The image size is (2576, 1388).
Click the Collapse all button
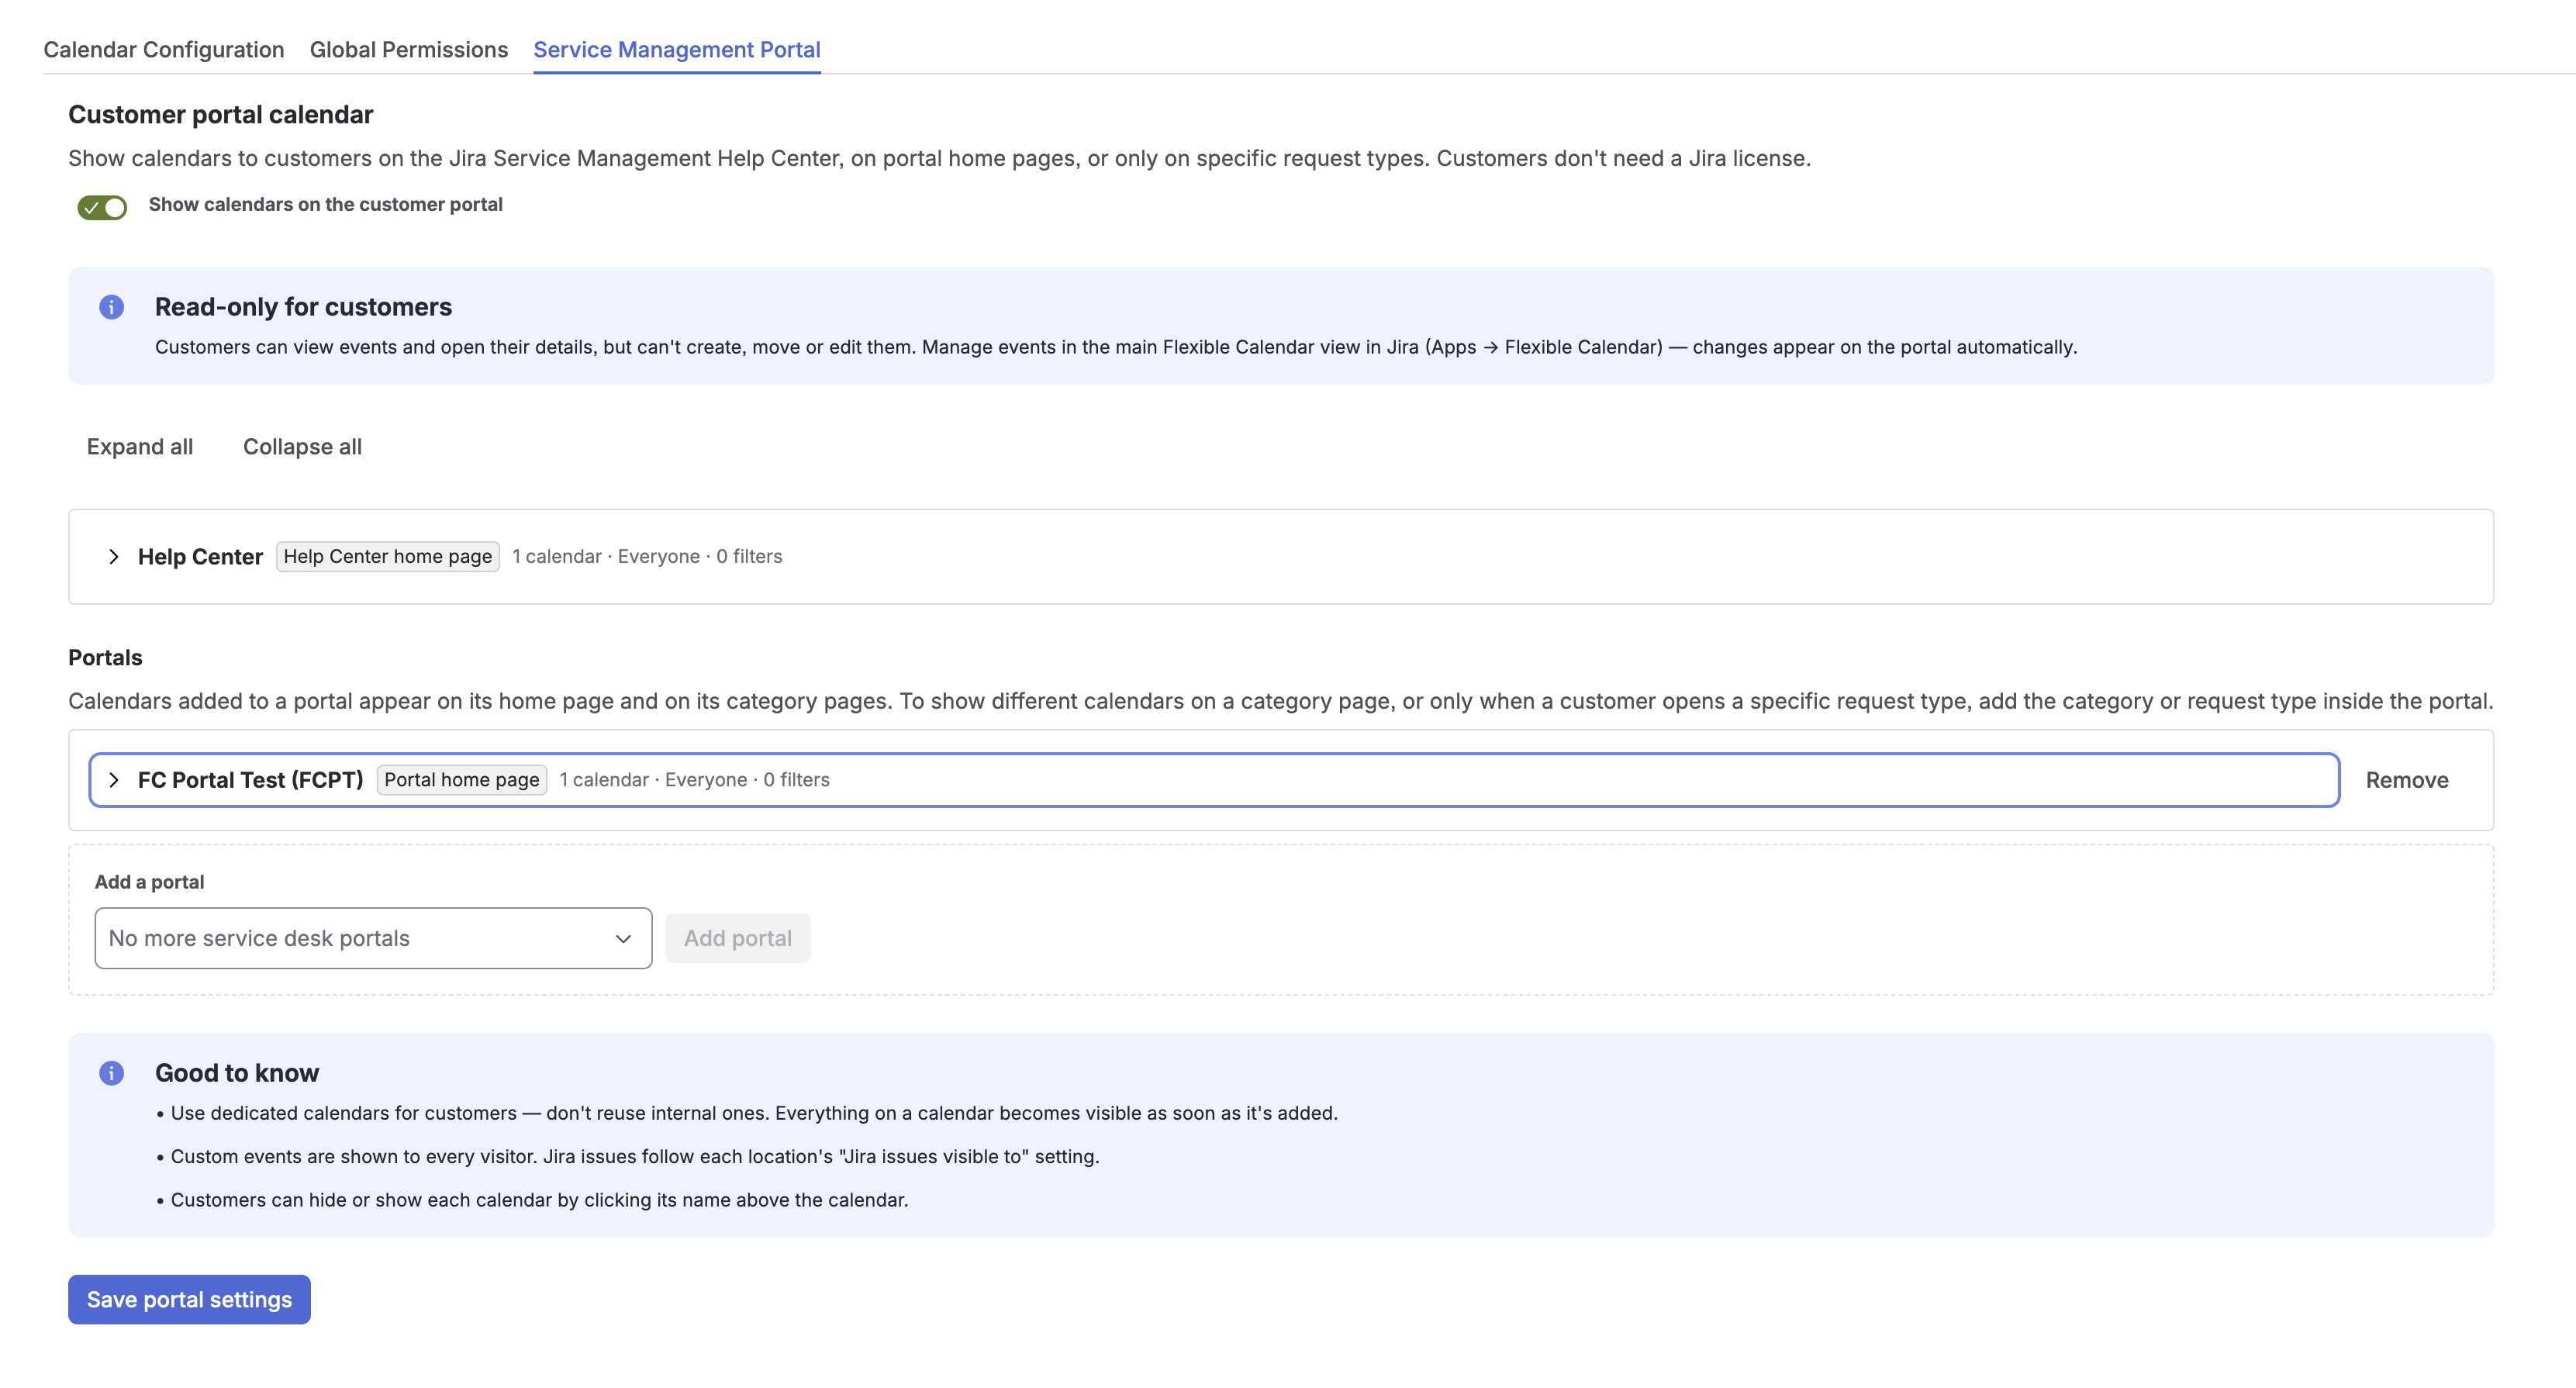click(302, 447)
